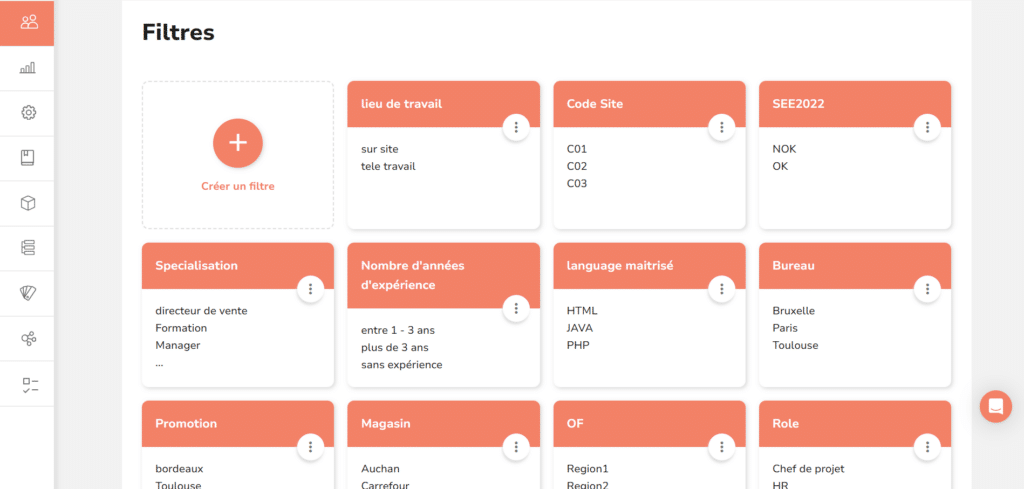Screen dimensions: 1024x489
Task: Open the card fan icon in sidebar
Action: click(28, 293)
